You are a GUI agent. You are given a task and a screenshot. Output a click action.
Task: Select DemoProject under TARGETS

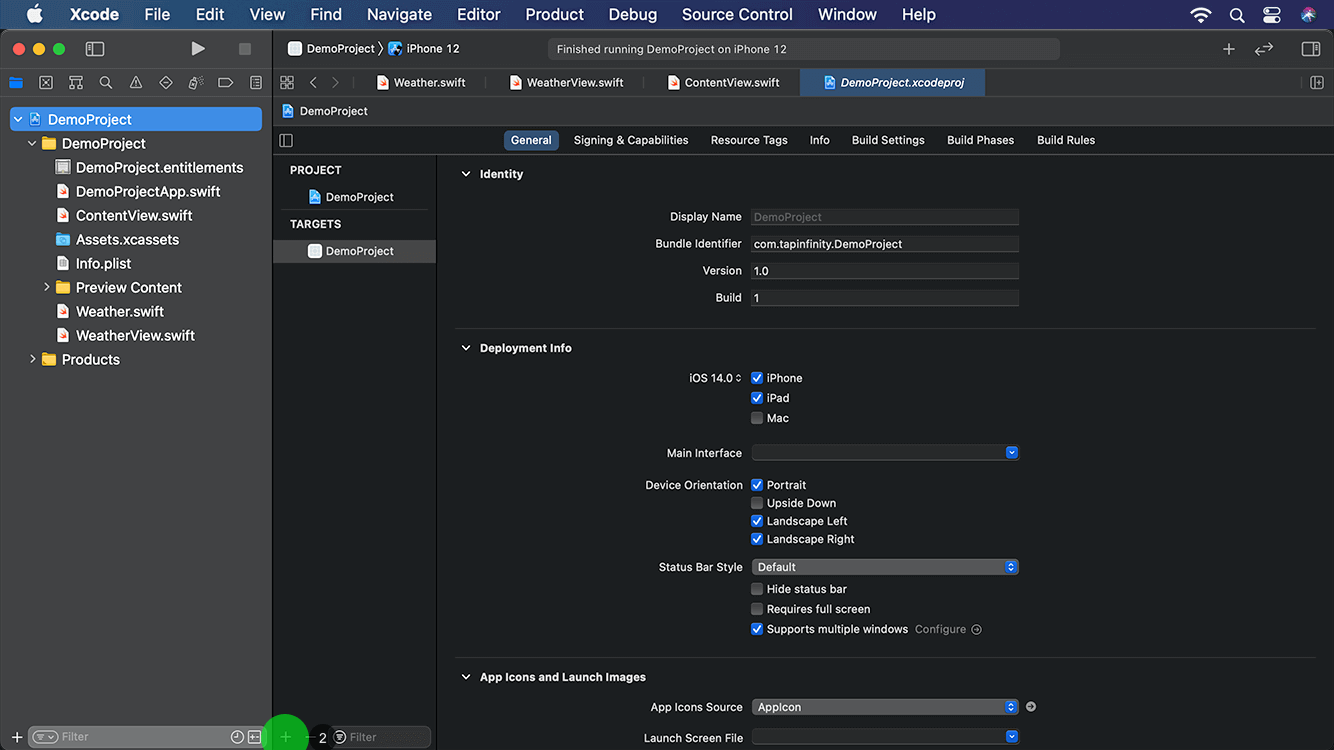354,251
